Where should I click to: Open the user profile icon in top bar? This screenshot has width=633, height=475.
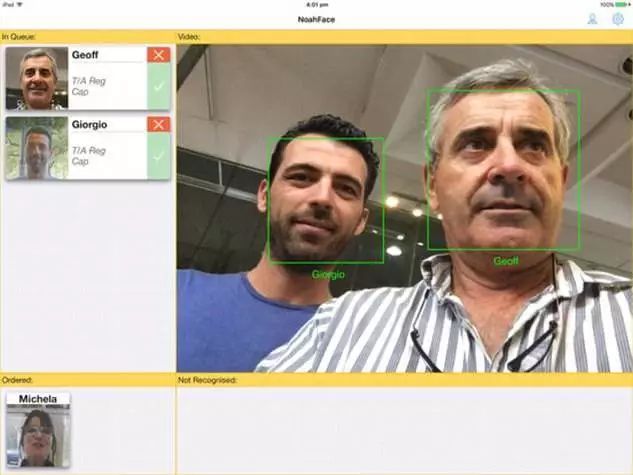click(592, 19)
